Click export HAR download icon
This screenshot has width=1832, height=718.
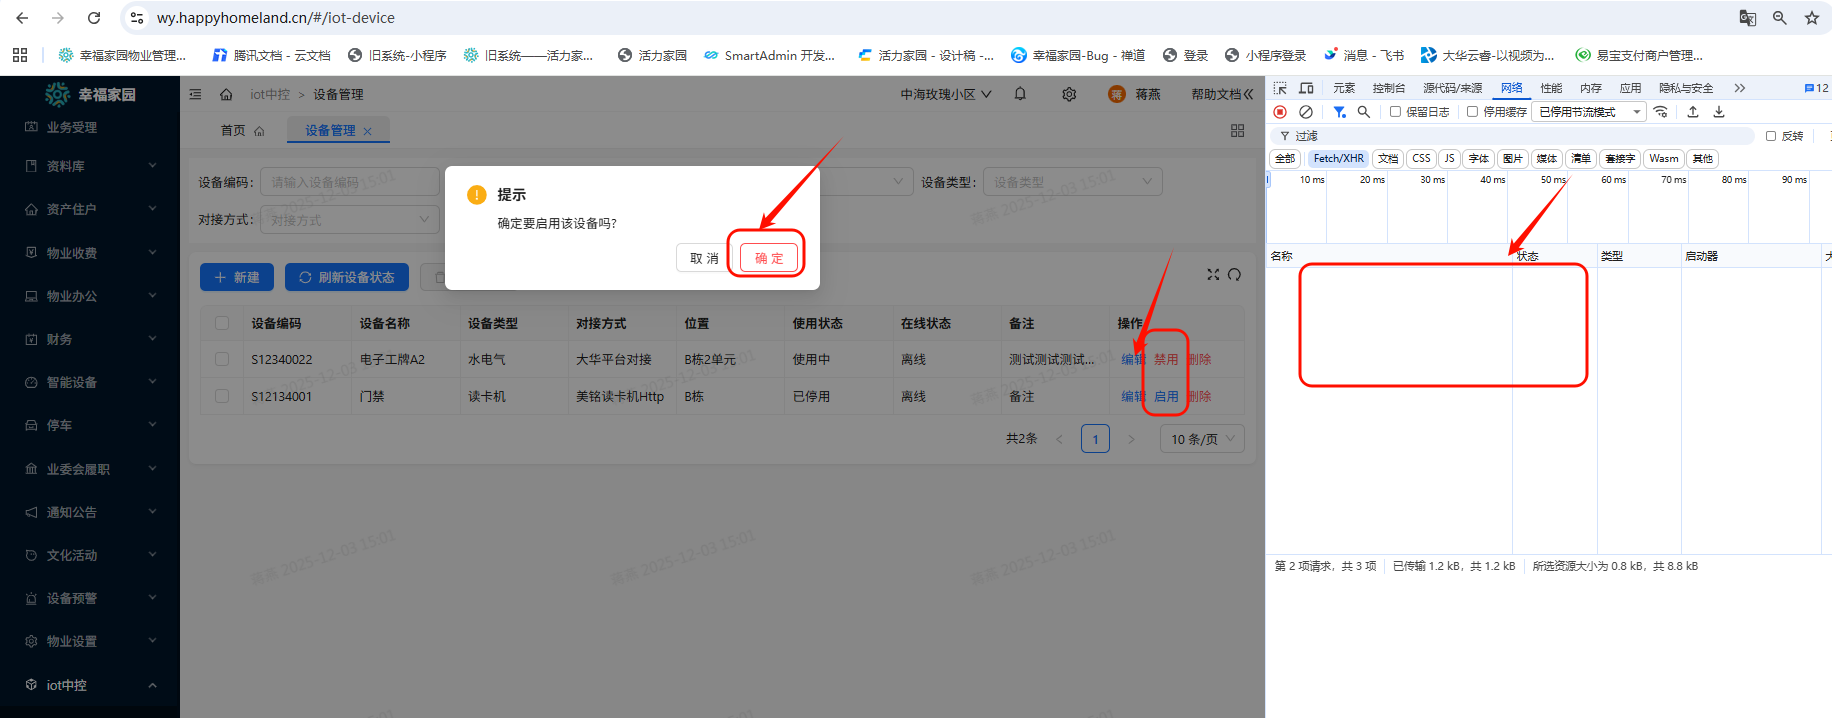pyautogui.click(x=1719, y=112)
